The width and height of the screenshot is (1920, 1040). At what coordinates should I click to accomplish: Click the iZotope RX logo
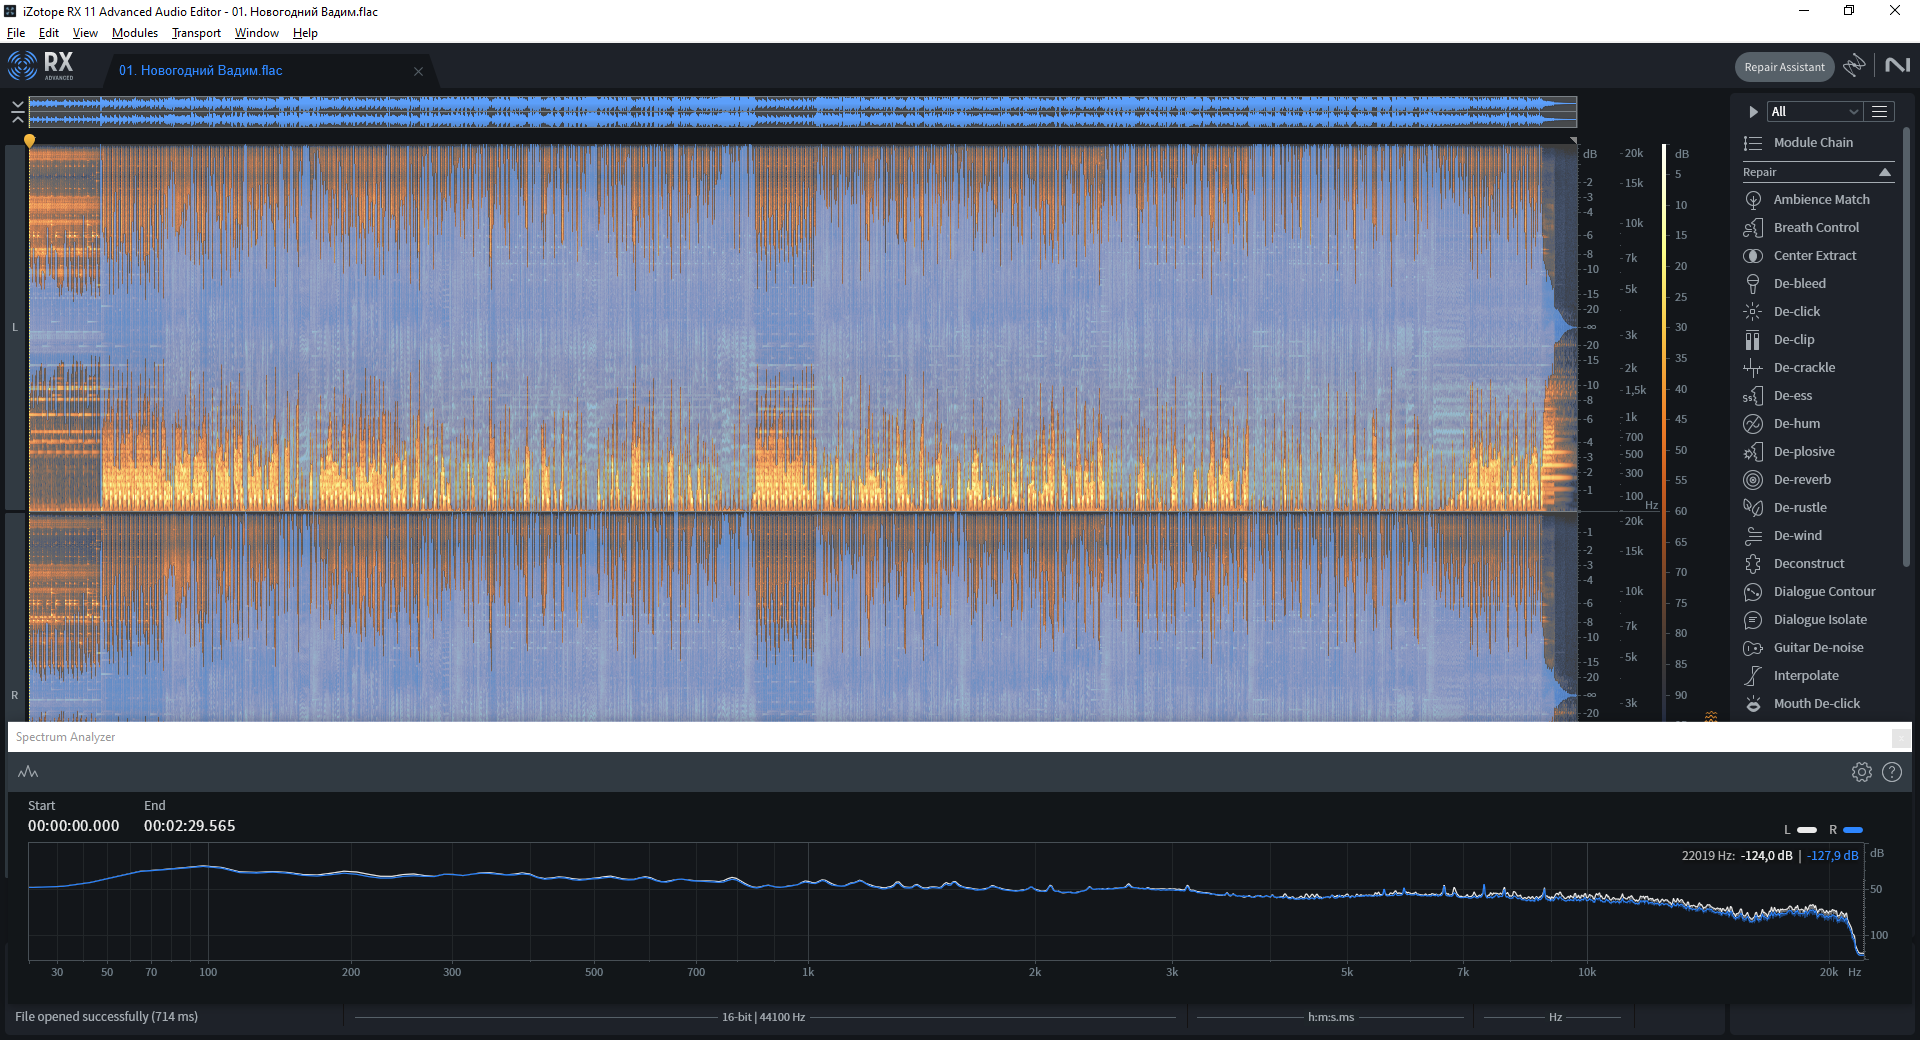click(x=41, y=66)
